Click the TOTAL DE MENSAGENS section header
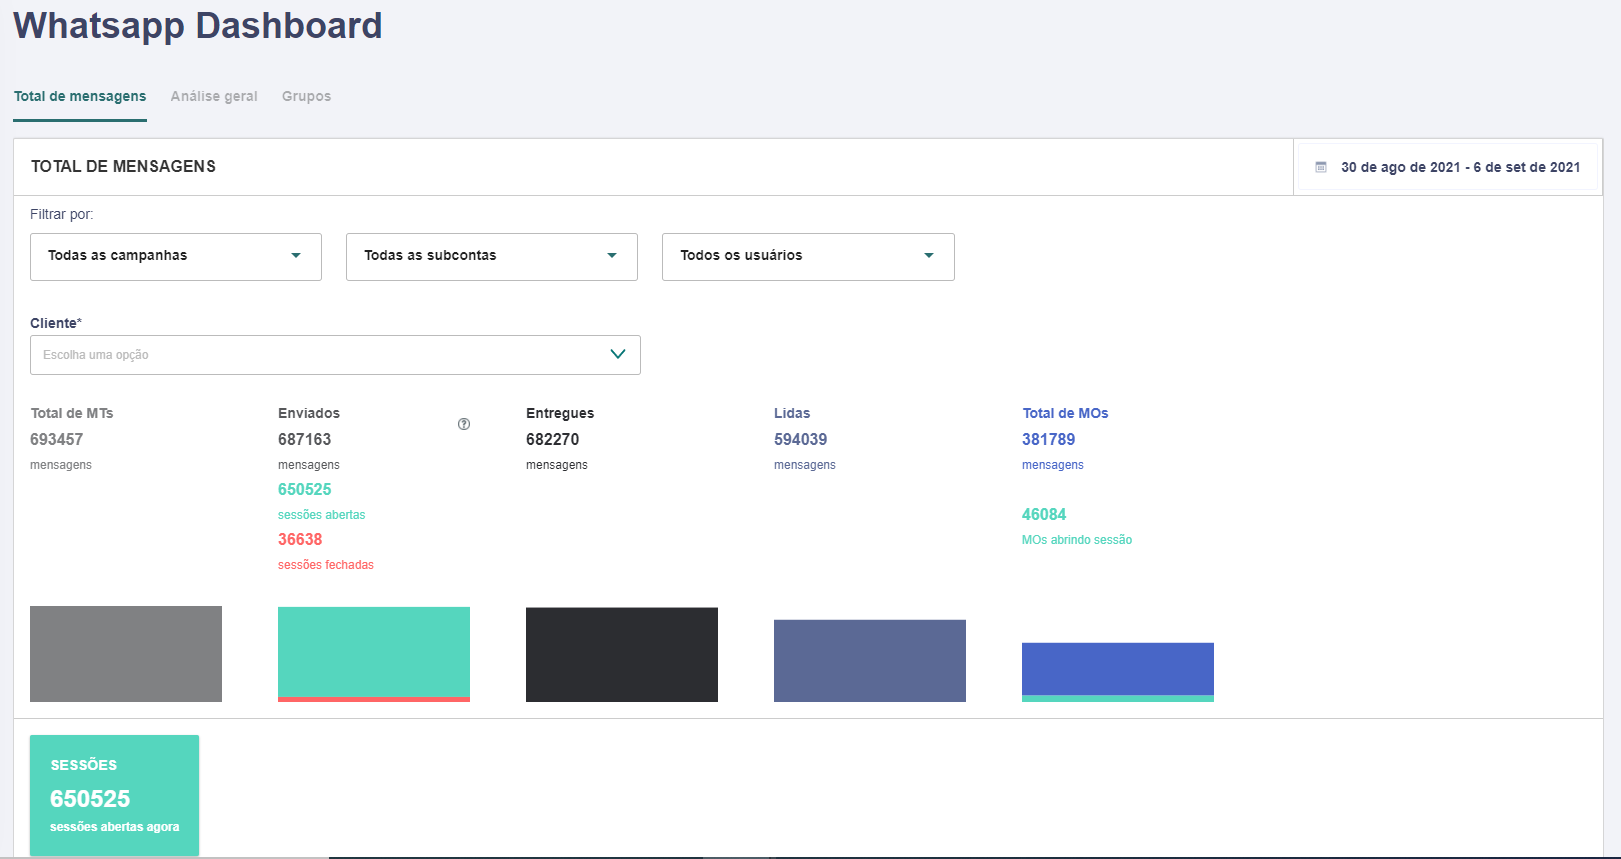Image resolution: width=1621 pixels, height=859 pixels. [123, 167]
